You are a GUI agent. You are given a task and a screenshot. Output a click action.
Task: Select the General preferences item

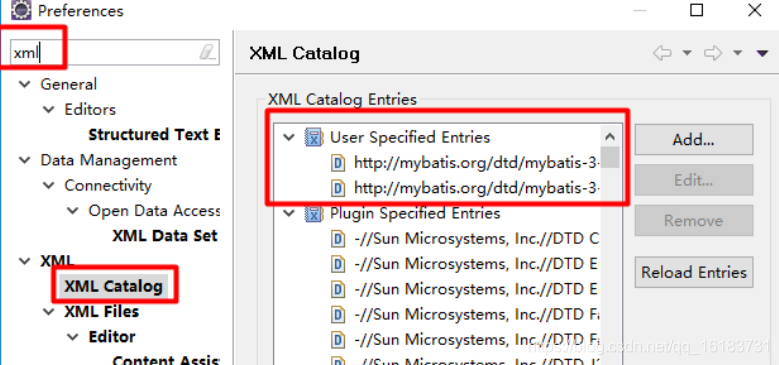69,84
